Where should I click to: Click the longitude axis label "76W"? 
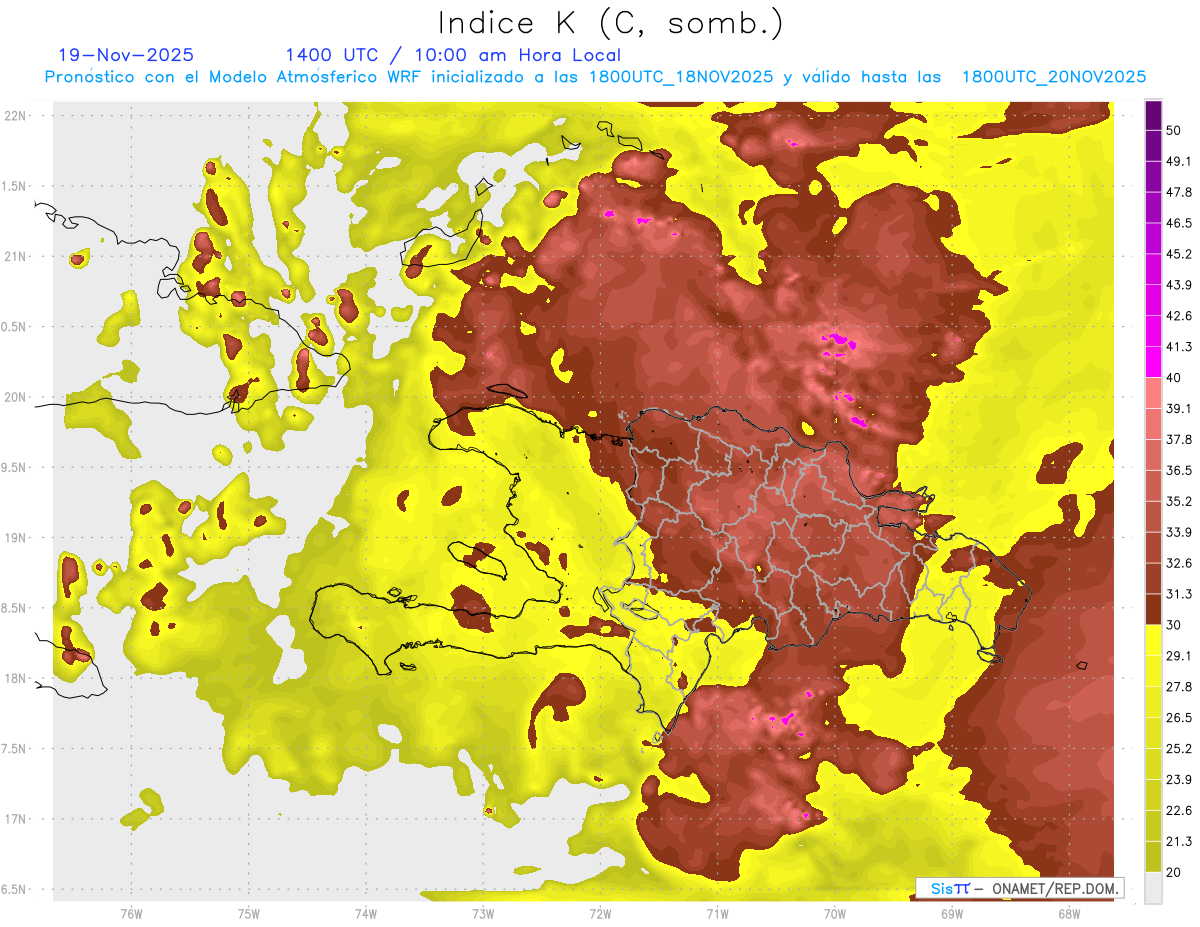point(131,913)
